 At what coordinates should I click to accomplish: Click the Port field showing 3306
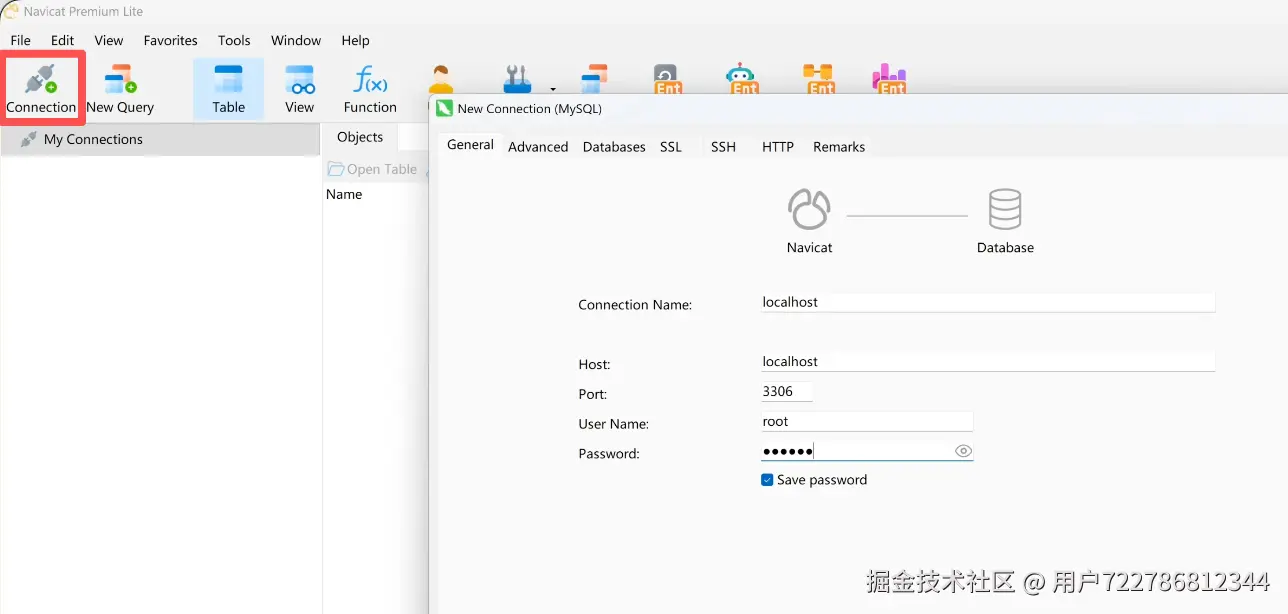coord(786,392)
